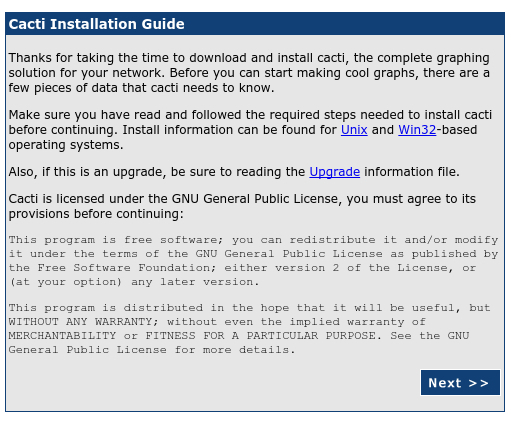Click the text 'Make sure you have read'

coord(86,115)
